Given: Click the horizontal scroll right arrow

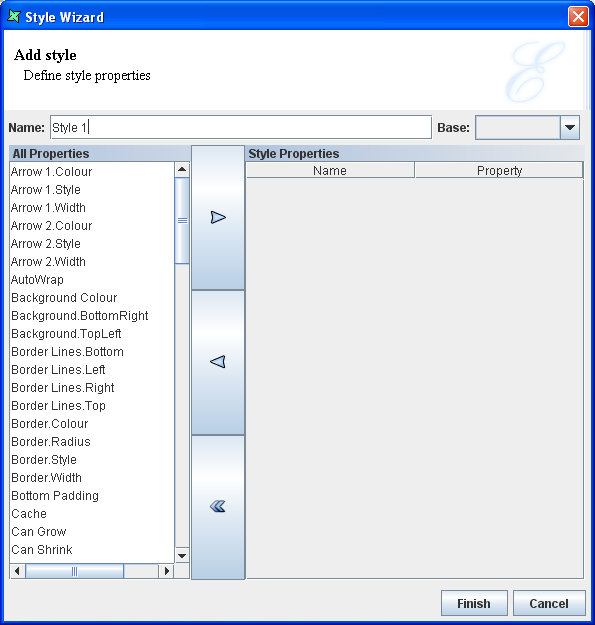Looking at the screenshot, I should tap(167, 571).
